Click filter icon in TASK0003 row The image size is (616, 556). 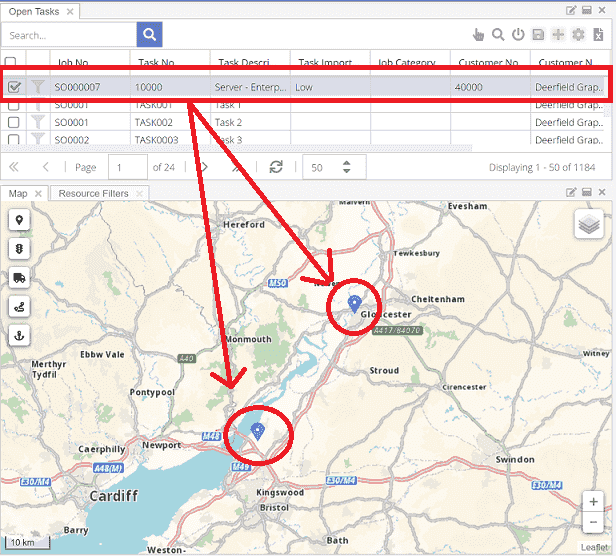[38, 139]
